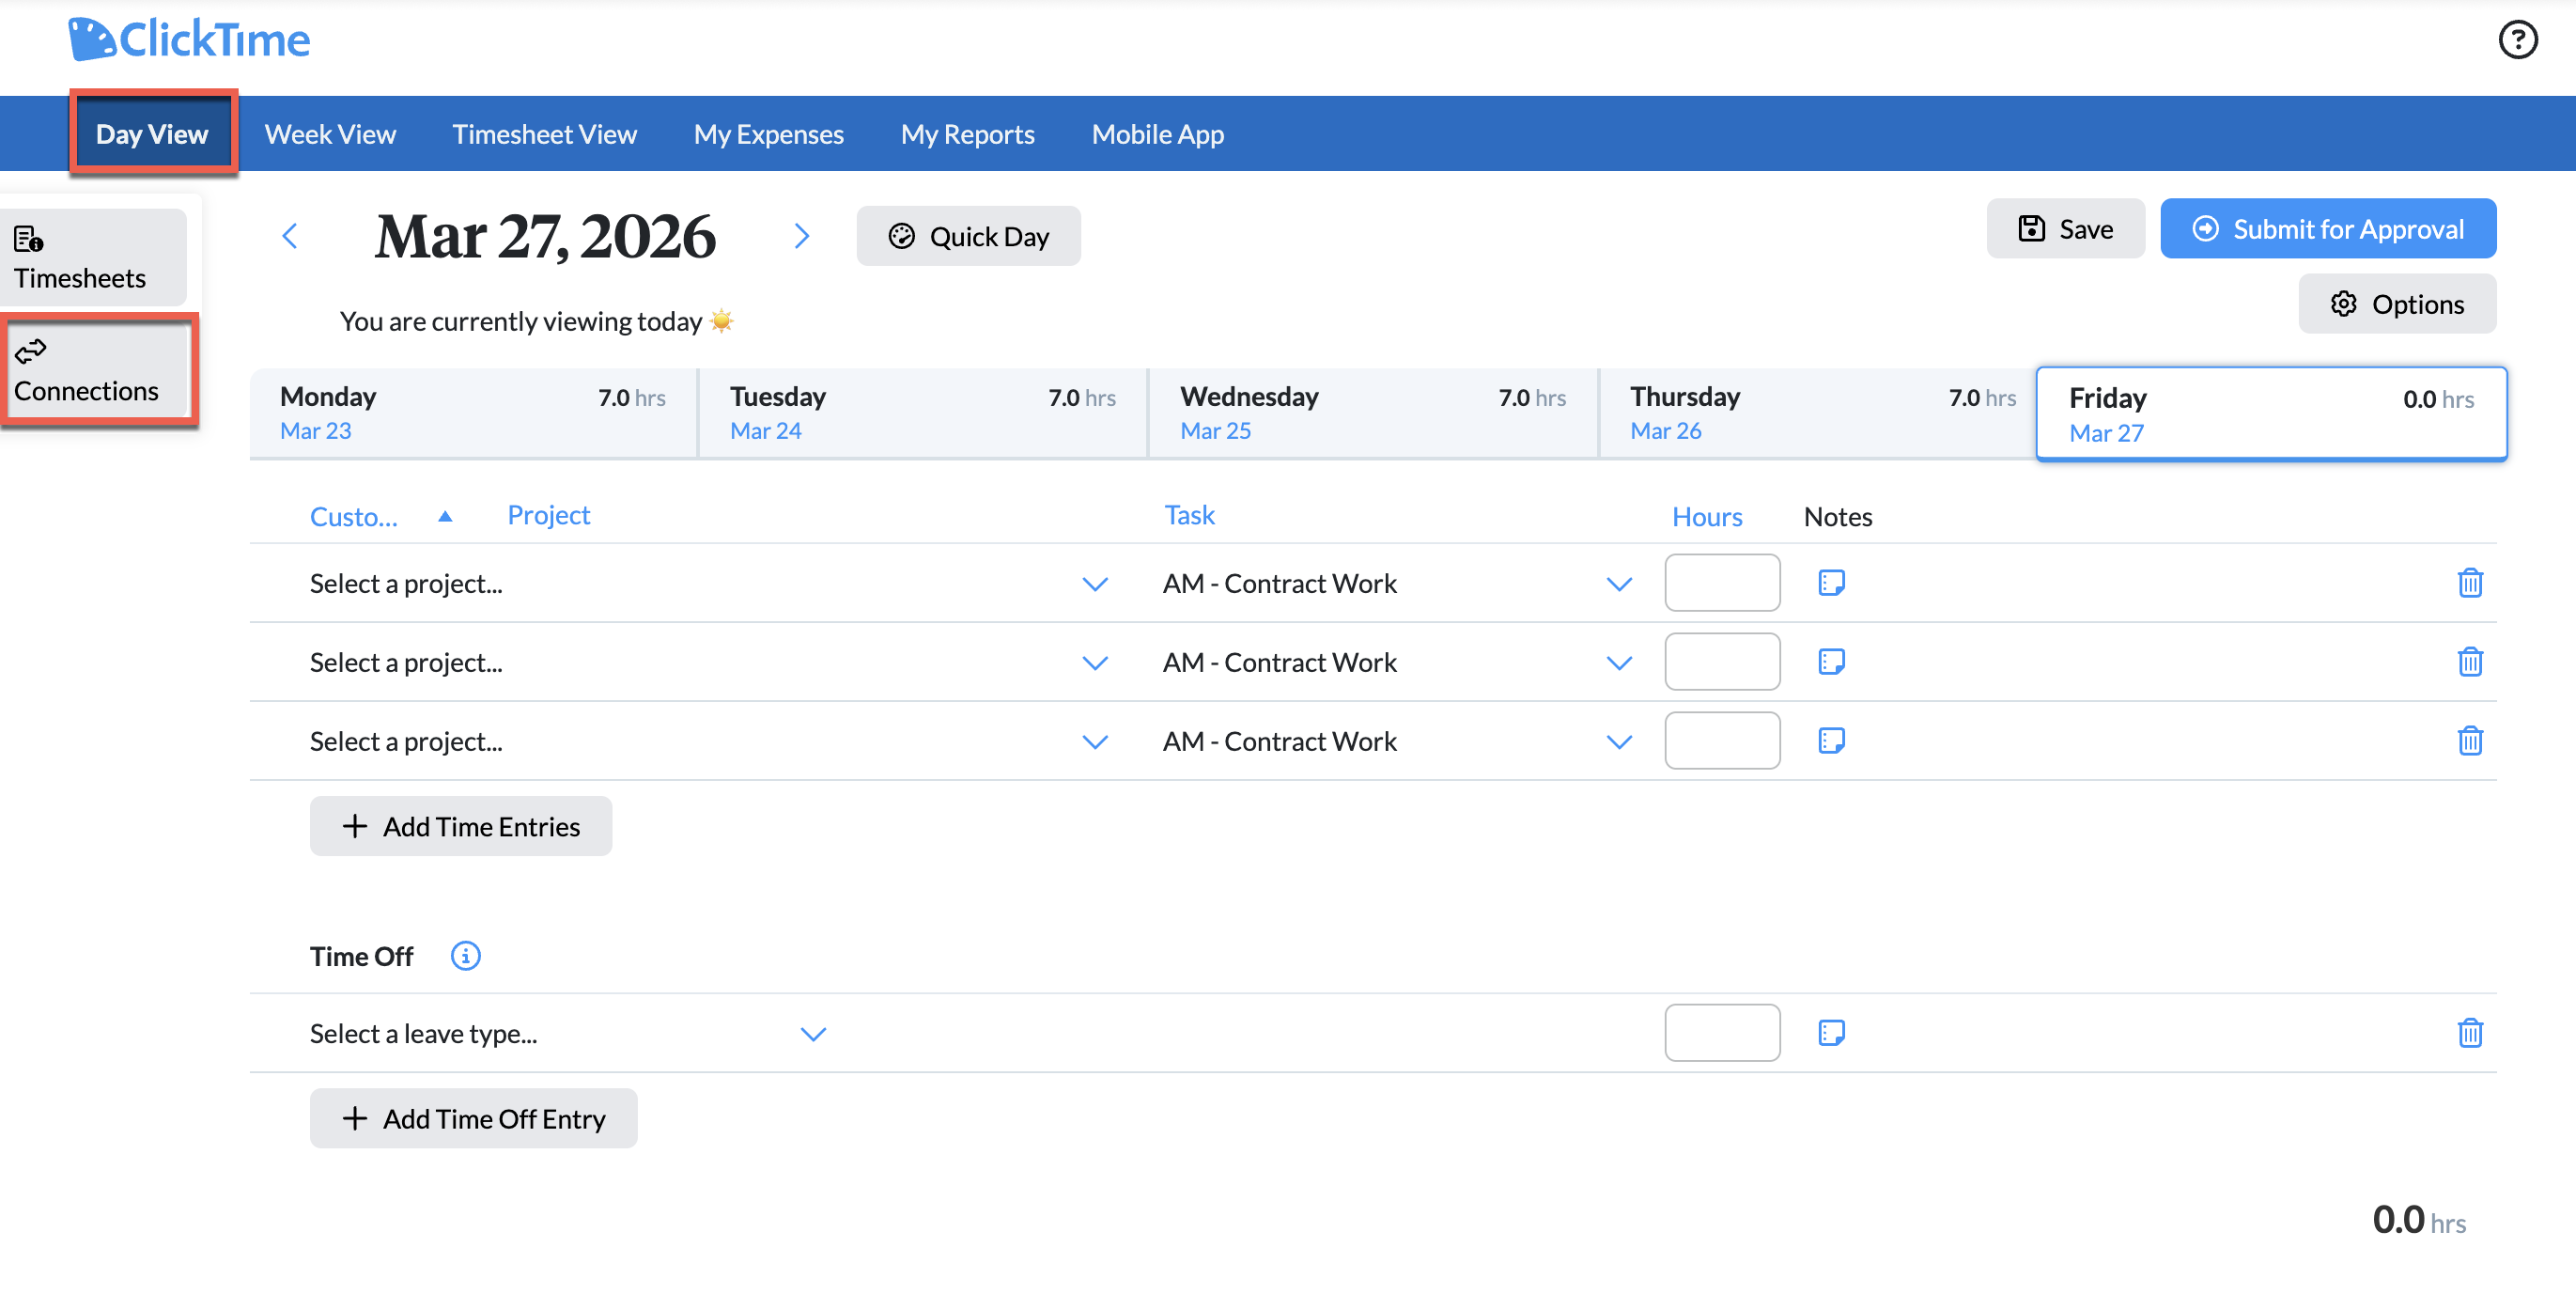Viewport: 2576px width, 1310px height.
Task: Switch to Week View tab
Action: pos(330,134)
